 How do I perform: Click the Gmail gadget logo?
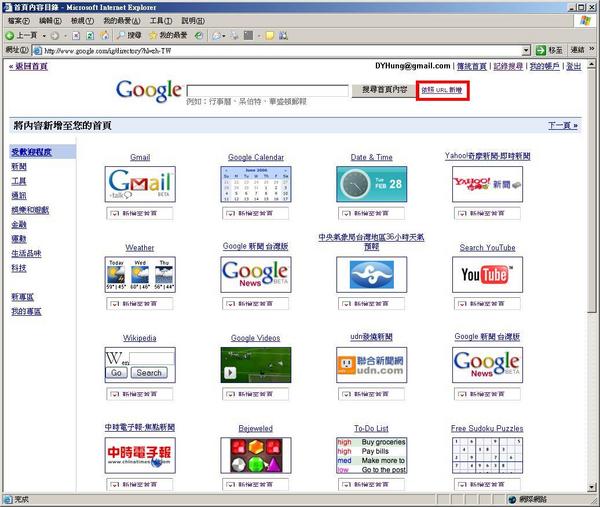(140, 184)
